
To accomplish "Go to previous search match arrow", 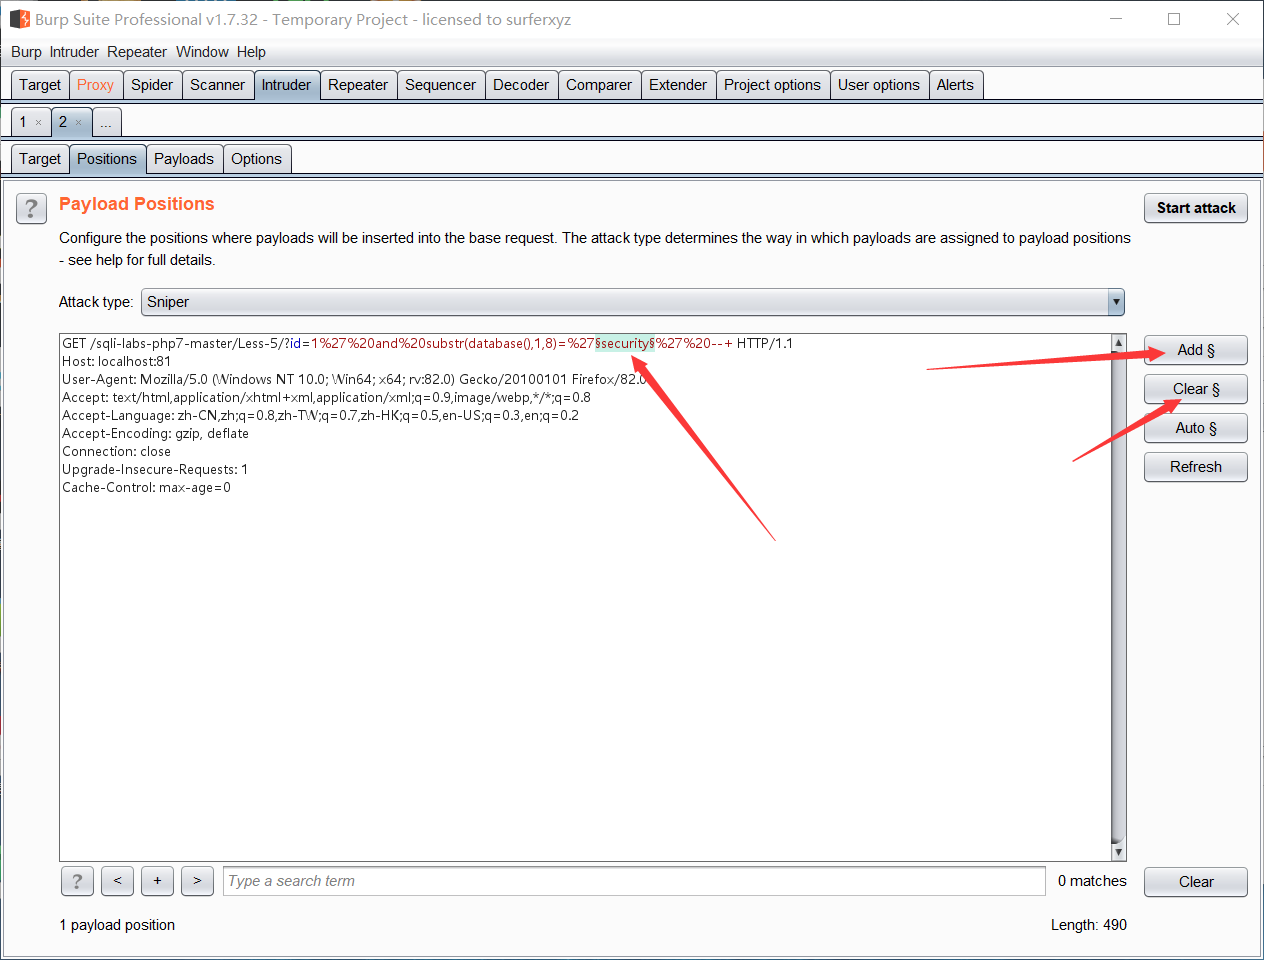I will point(117,881).
